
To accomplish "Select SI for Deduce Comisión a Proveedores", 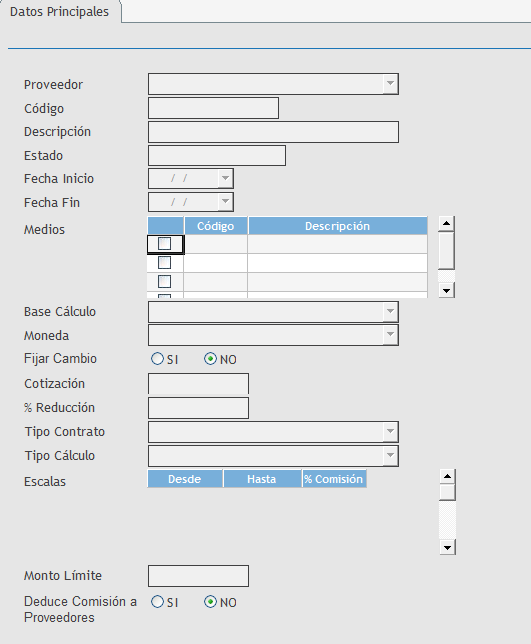I will click(x=157, y=602).
